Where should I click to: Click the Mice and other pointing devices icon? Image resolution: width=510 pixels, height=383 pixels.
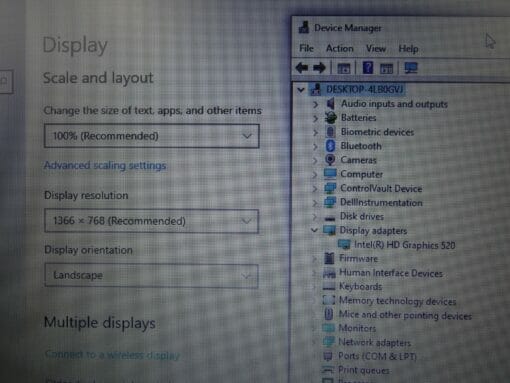point(329,314)
